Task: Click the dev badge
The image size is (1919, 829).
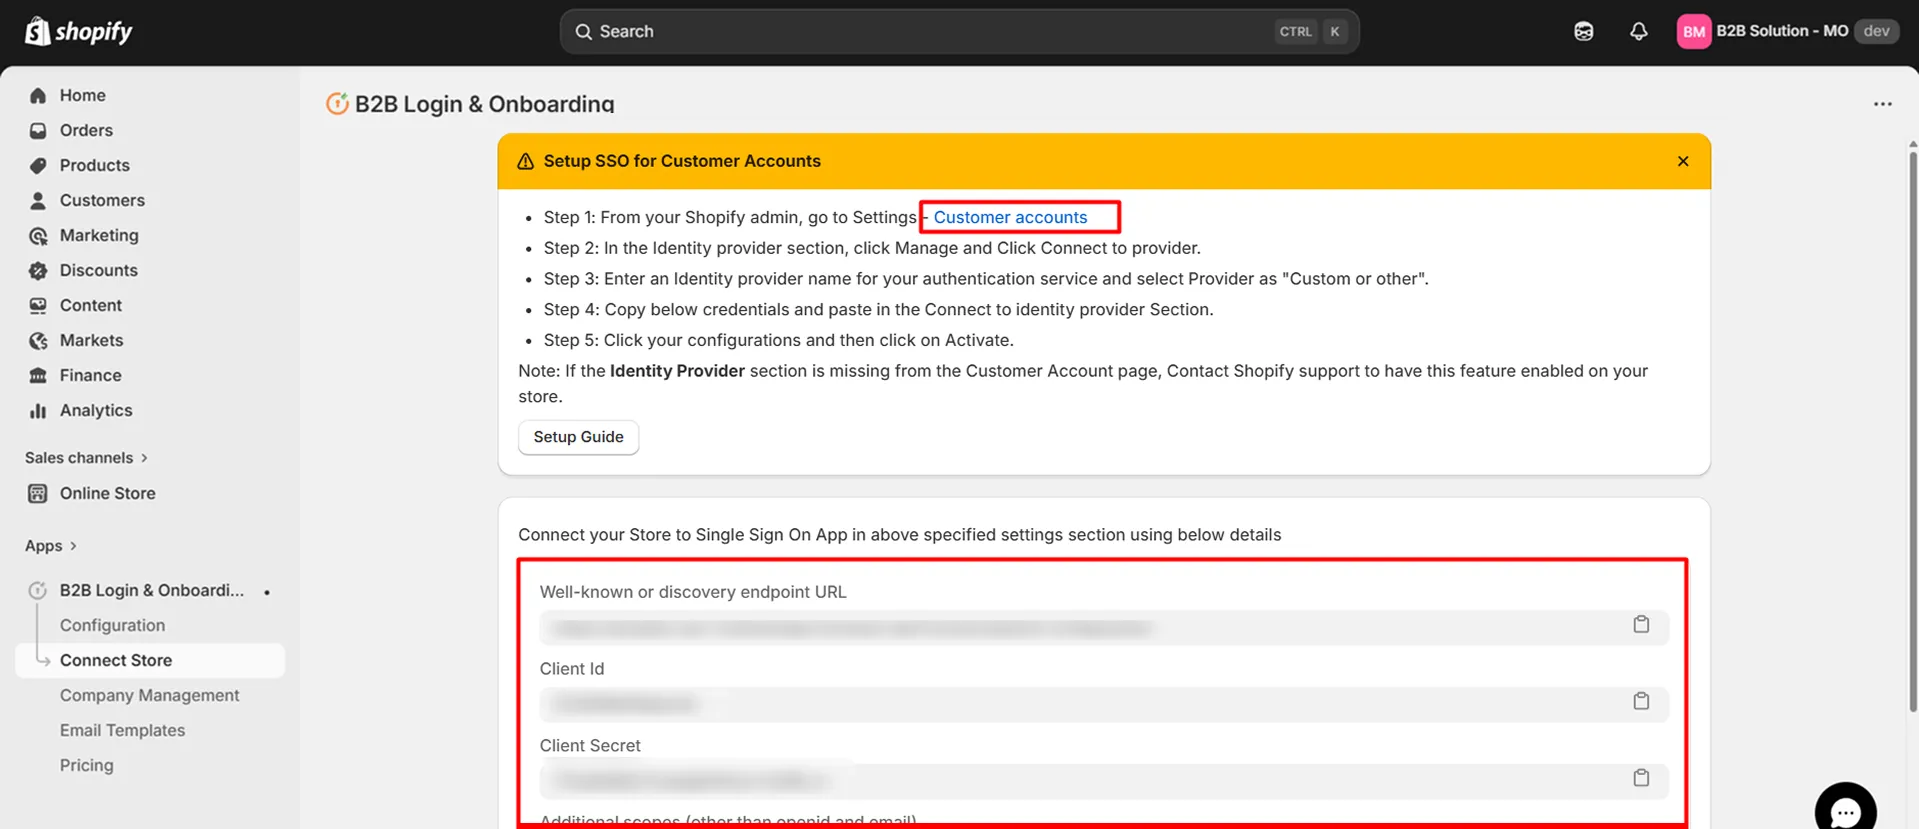Action: 1876,31
